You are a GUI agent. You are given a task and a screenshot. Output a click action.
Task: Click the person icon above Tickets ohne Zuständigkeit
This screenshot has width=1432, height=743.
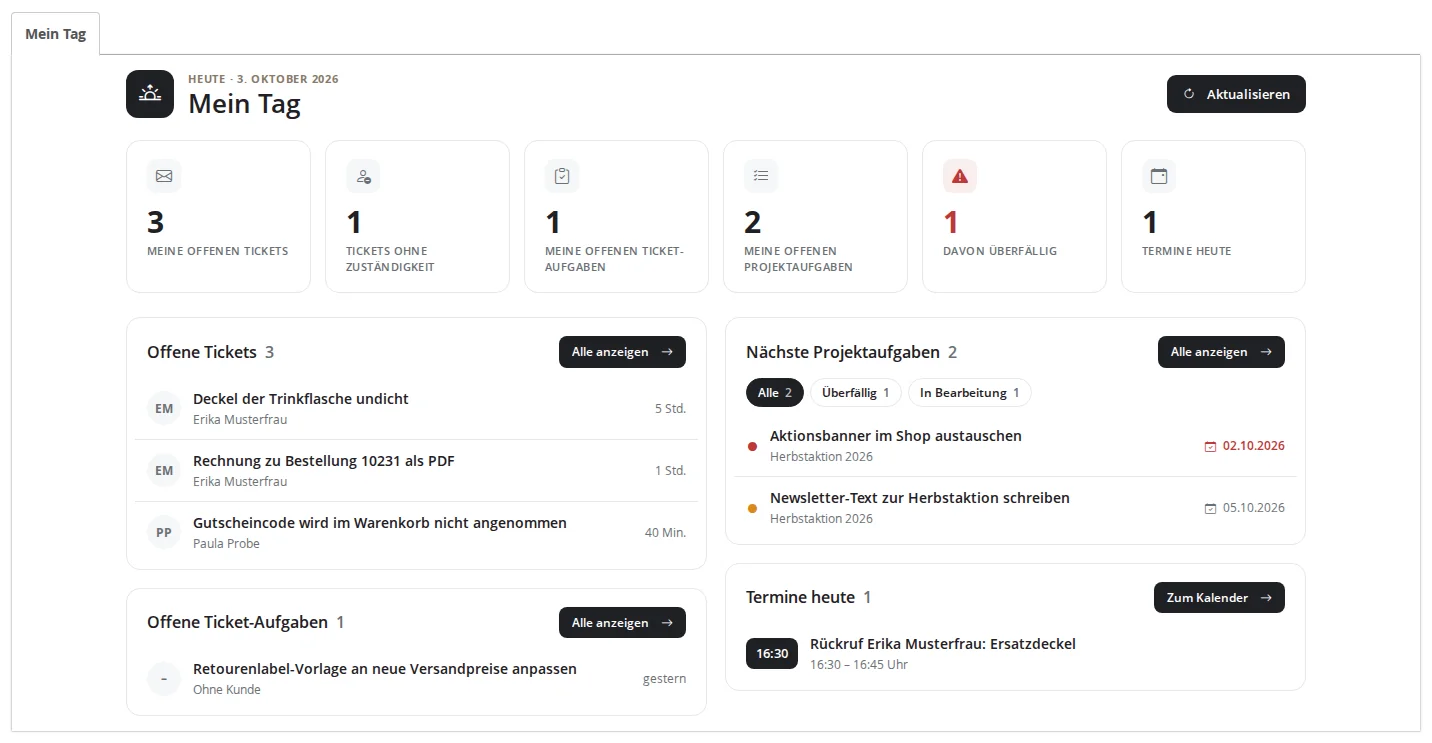(363, 176)
